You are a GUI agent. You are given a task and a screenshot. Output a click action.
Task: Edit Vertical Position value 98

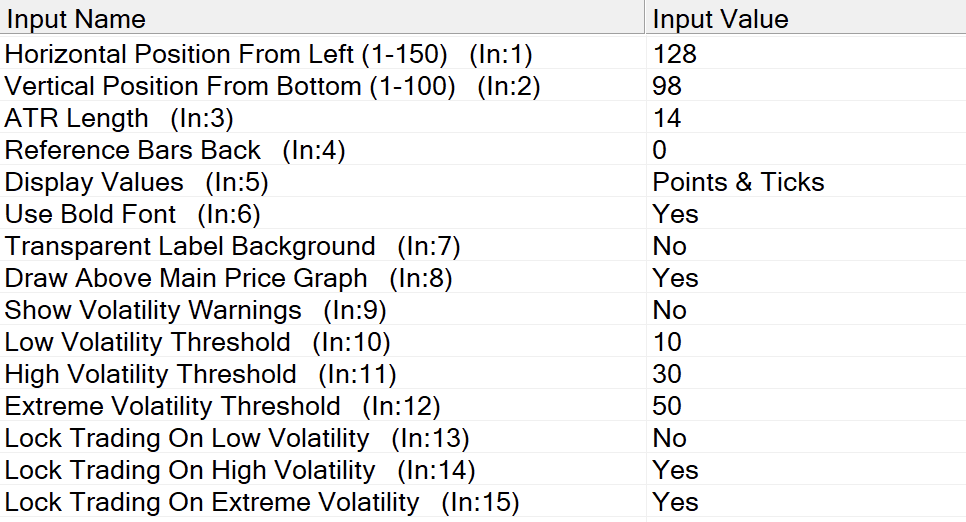pyautogui.click(x=667, y=86)
